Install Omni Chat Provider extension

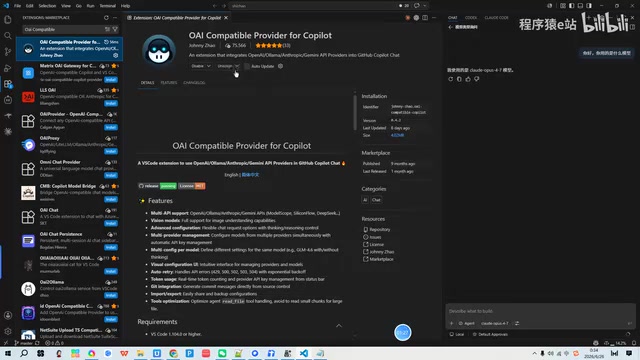click(x=111, y=176)
